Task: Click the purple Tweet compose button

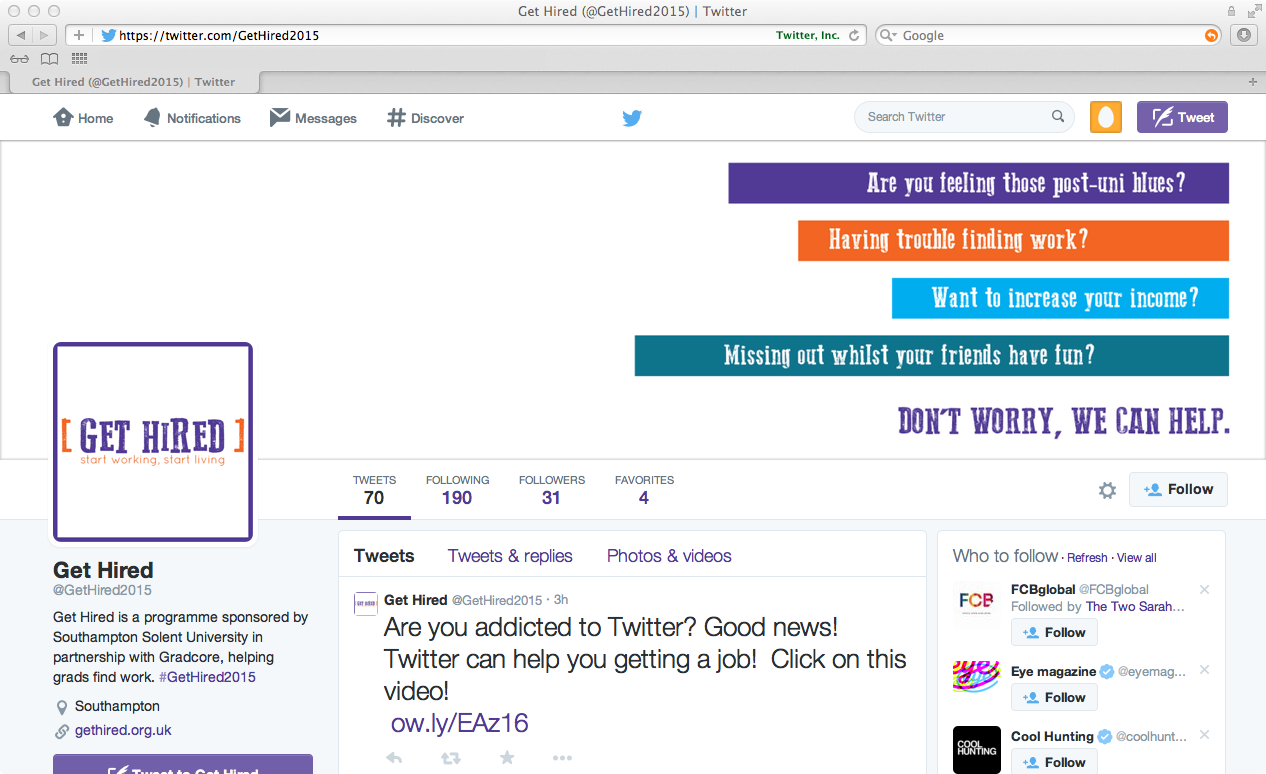Action: point(1182,117)
